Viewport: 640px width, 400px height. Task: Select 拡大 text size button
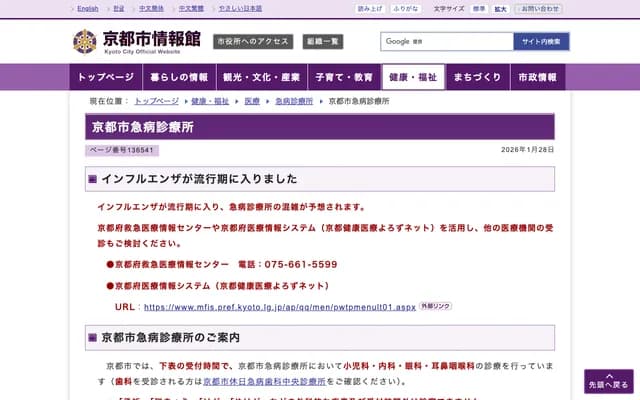point(500,9)
